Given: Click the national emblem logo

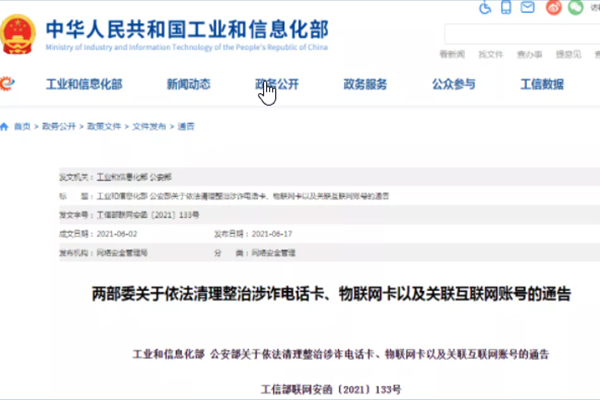Looking at the screenshot, I should click(18, 34).
